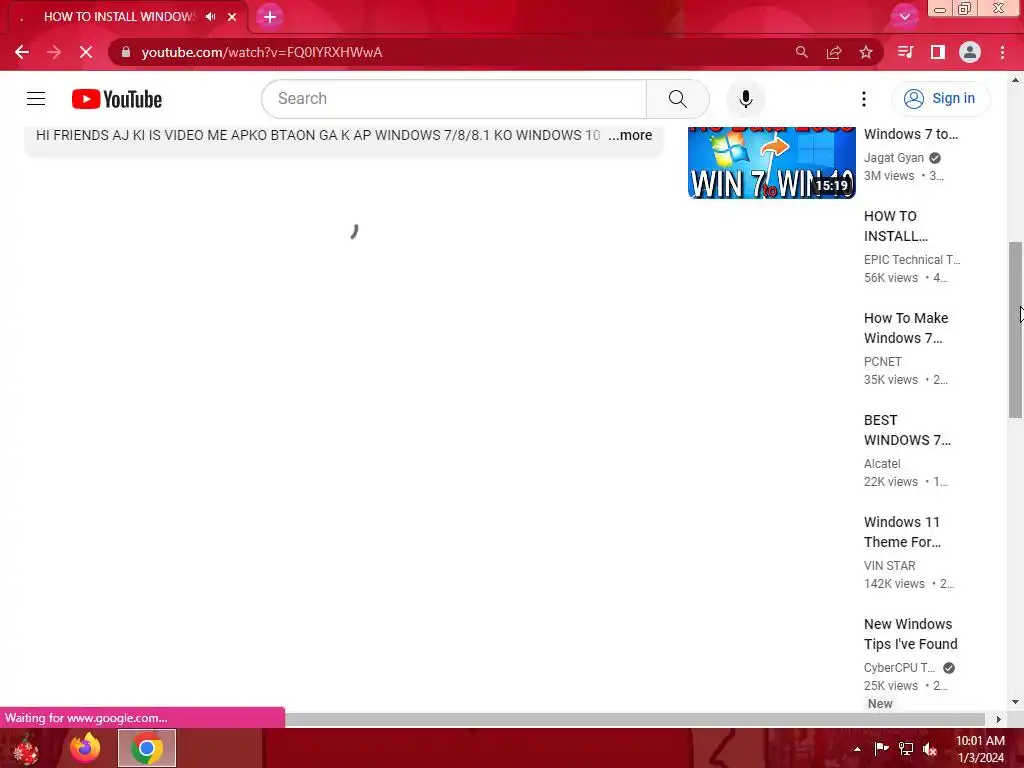
Task: Open network tray icon
Action: [906, 748]
